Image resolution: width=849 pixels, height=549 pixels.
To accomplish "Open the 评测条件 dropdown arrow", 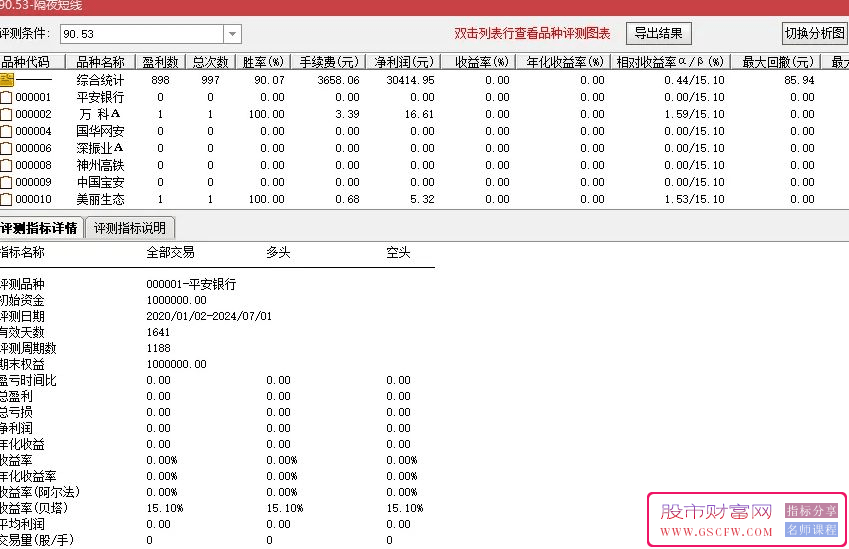I will pyautogui.click(x=232, y=34).
